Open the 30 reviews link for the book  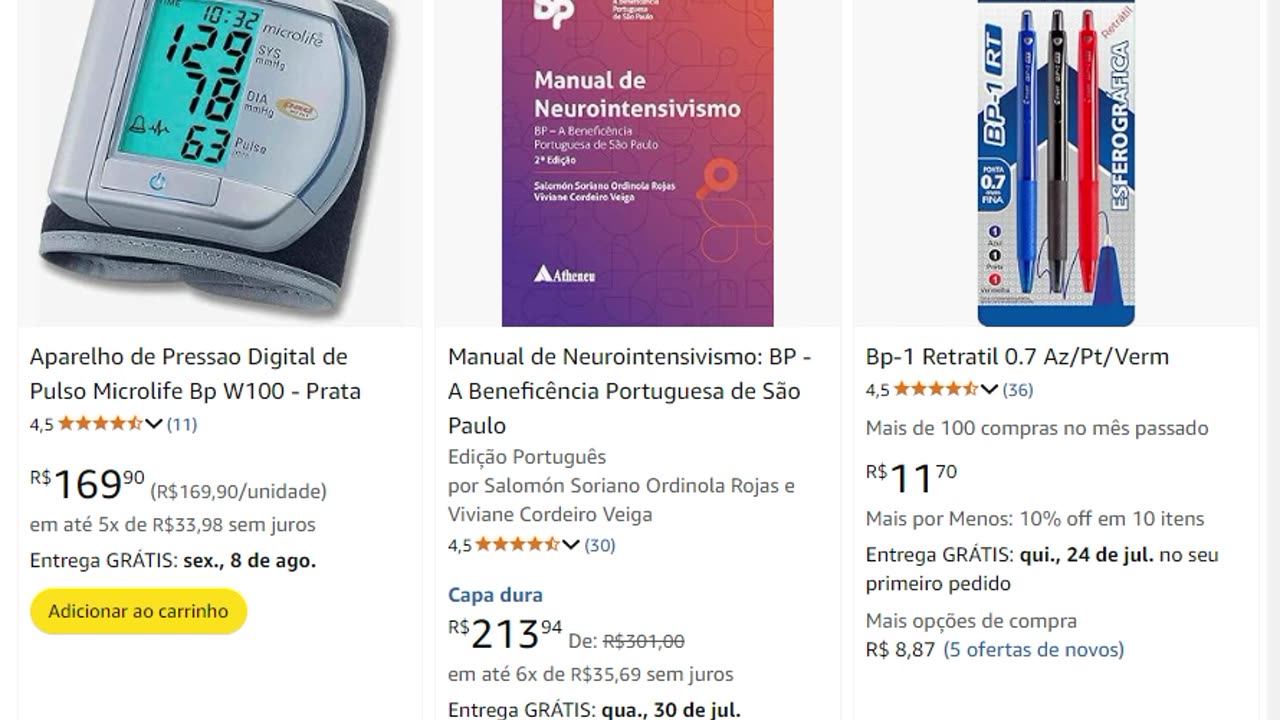tap(600, 545)
